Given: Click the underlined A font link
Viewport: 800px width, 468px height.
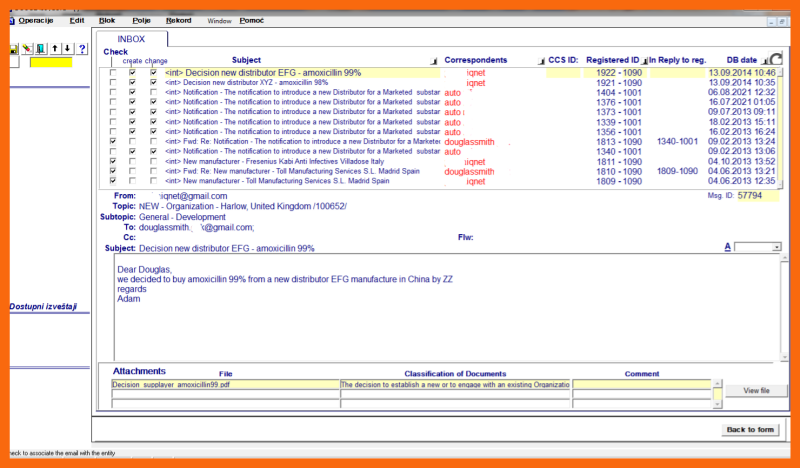Looking at the screenshot, I should point(728,247).
